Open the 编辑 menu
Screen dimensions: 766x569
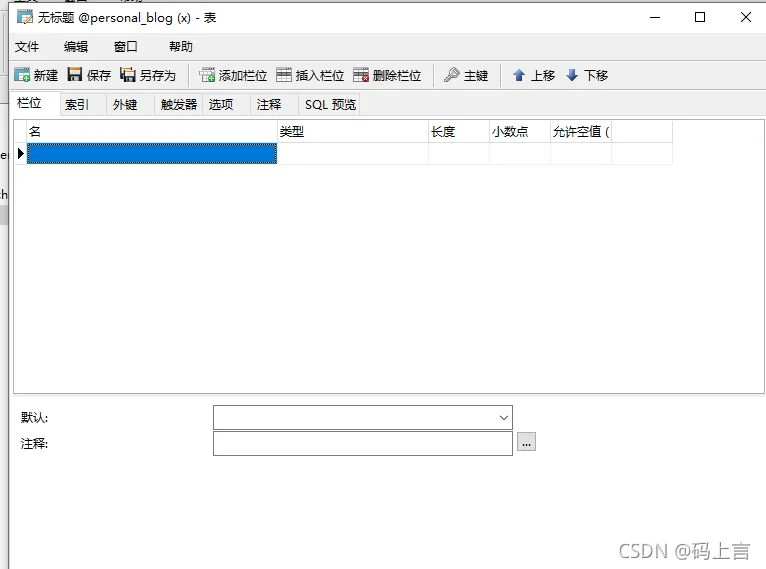(x=76, y=46)
